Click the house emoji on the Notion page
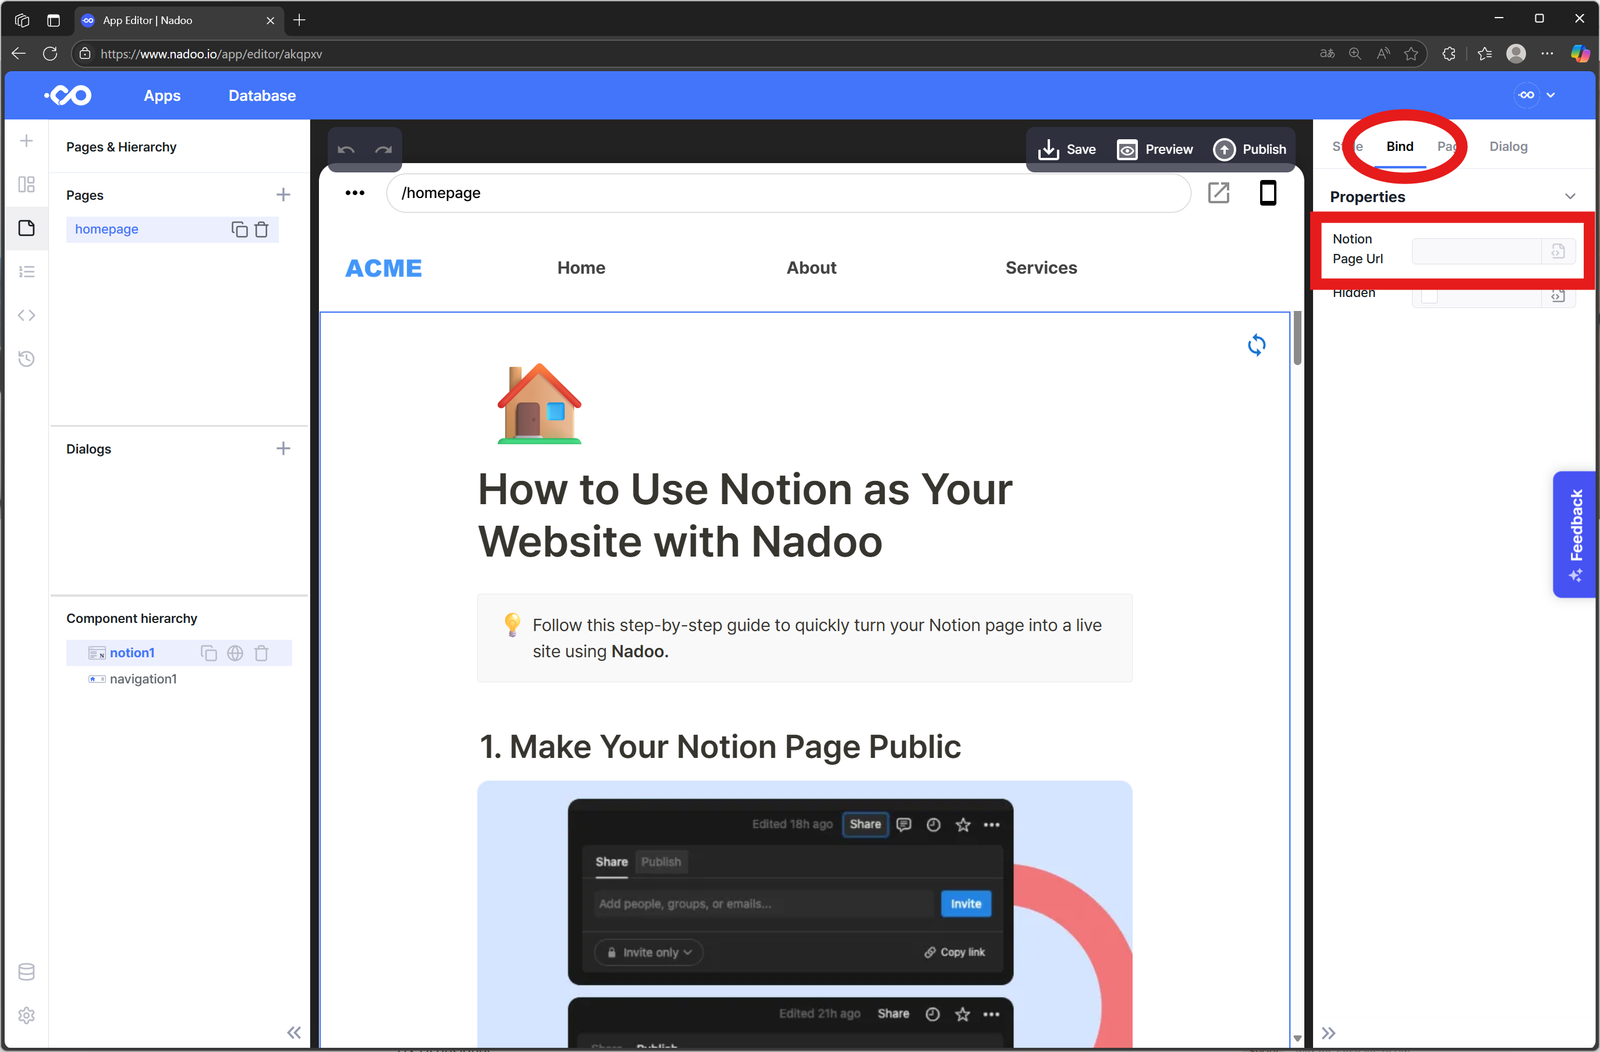 (540, 403)
